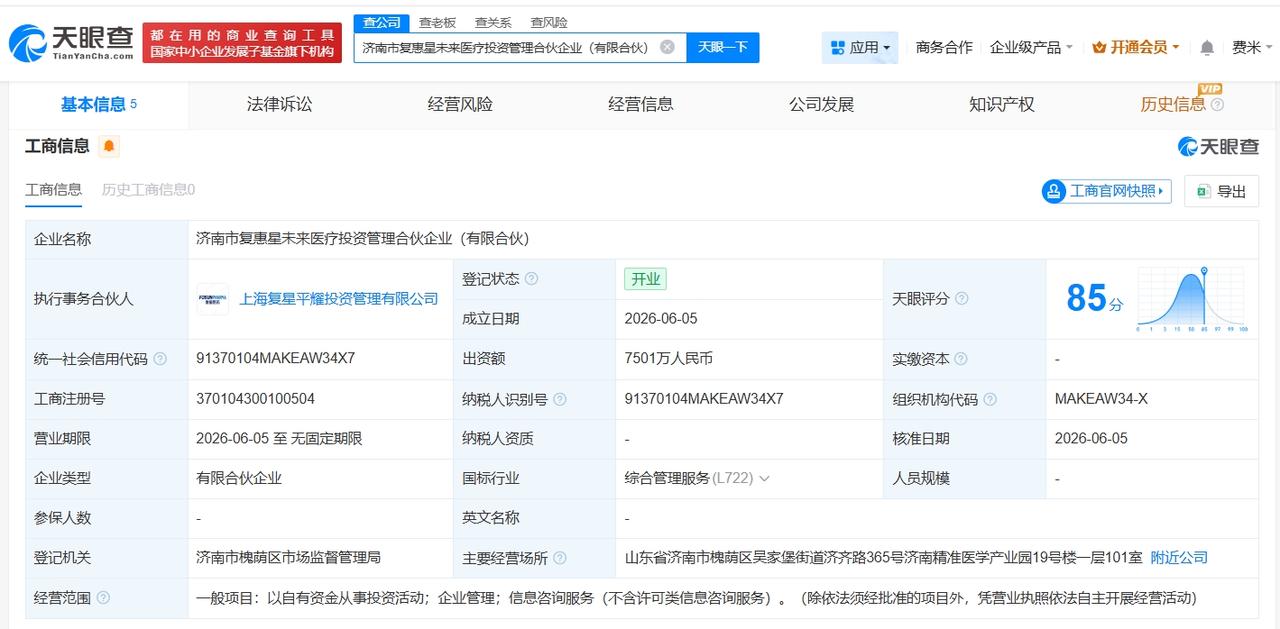
Task: Show help for 天眼评分
Action: point(961,299)
